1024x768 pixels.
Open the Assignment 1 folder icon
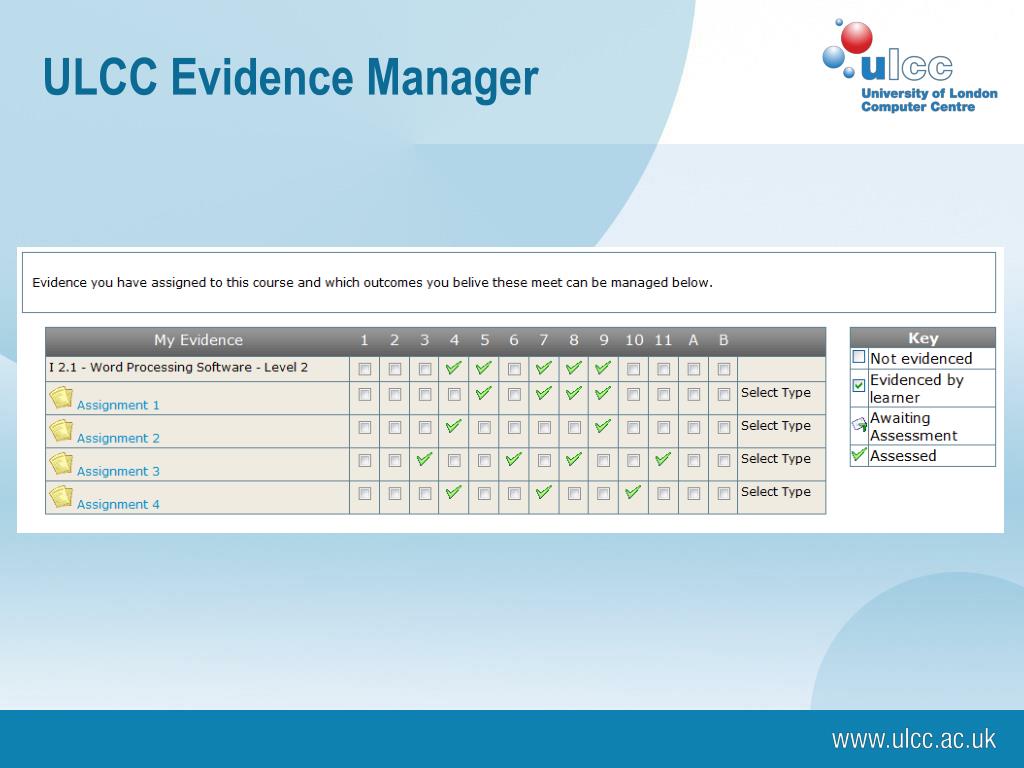(61, 397)
